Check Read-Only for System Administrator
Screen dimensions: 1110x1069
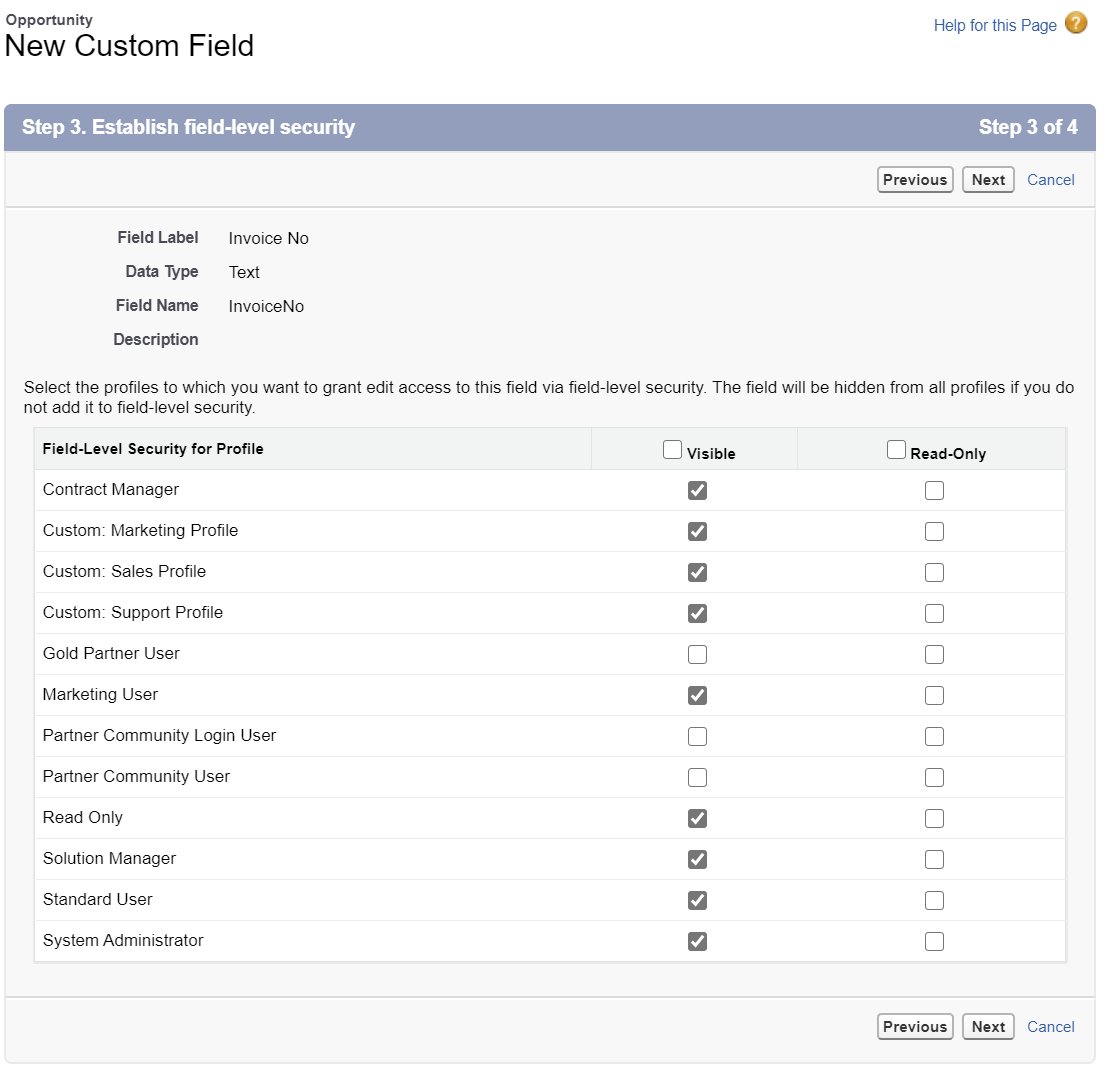934,942
